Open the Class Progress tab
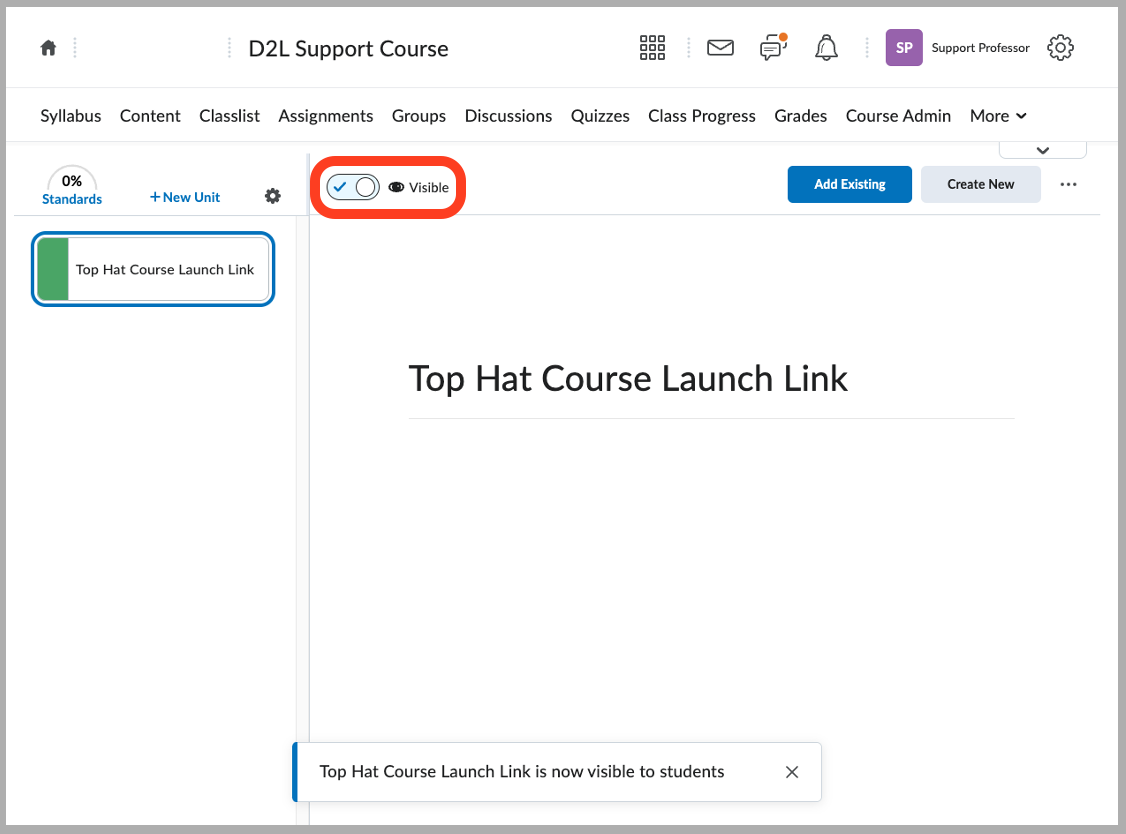Viewport: 1126px width, 834px height. [701, 115]
